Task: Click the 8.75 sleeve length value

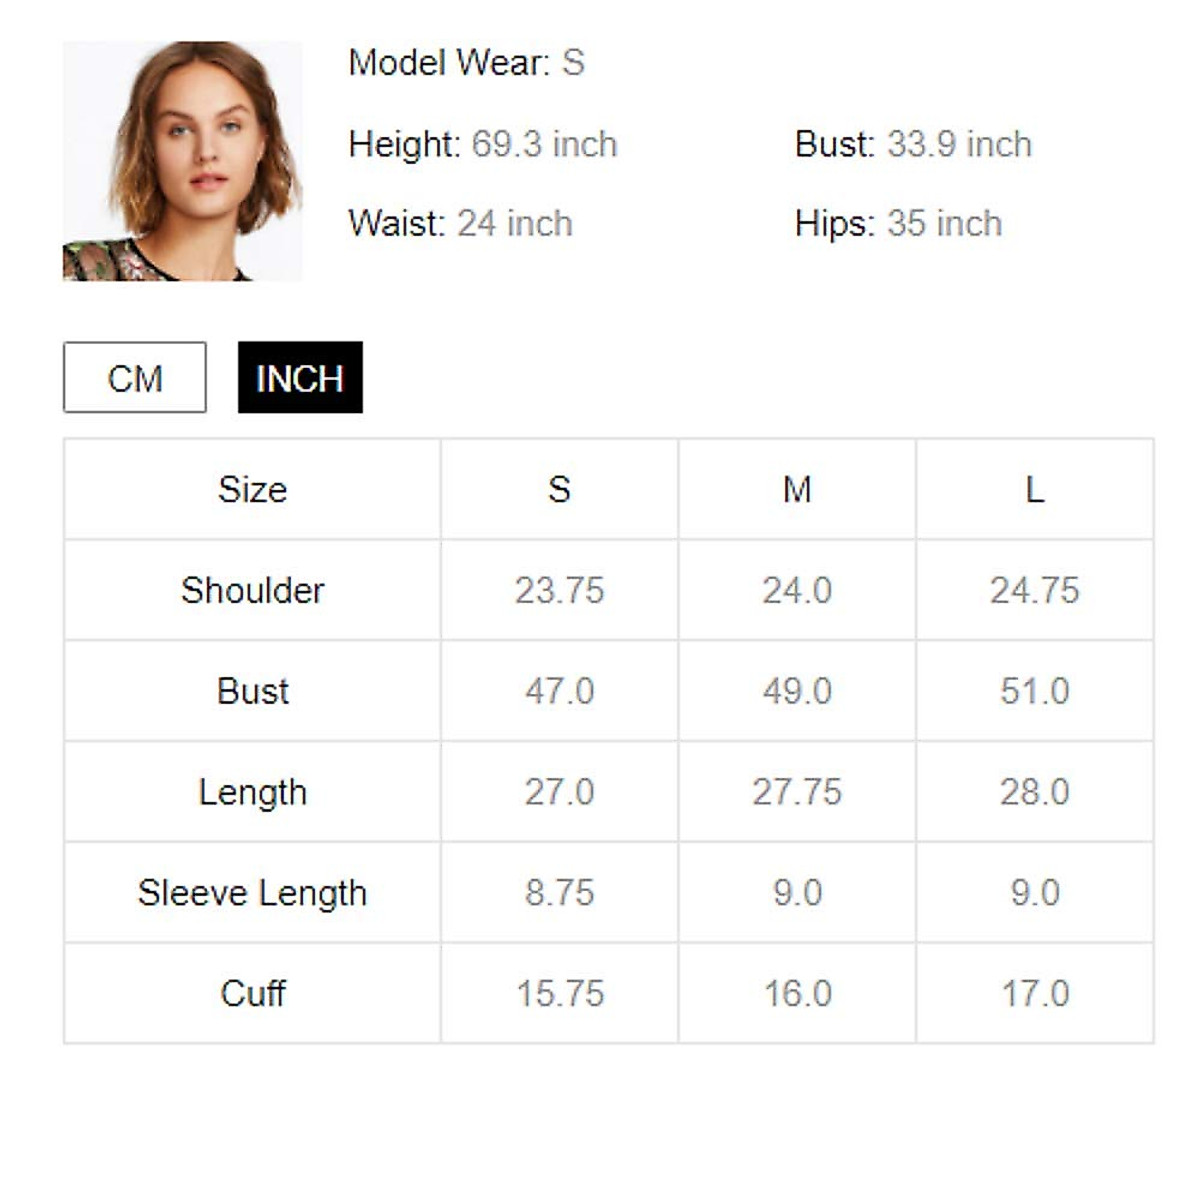Action: pyautogui.click(x=559, y=893)
